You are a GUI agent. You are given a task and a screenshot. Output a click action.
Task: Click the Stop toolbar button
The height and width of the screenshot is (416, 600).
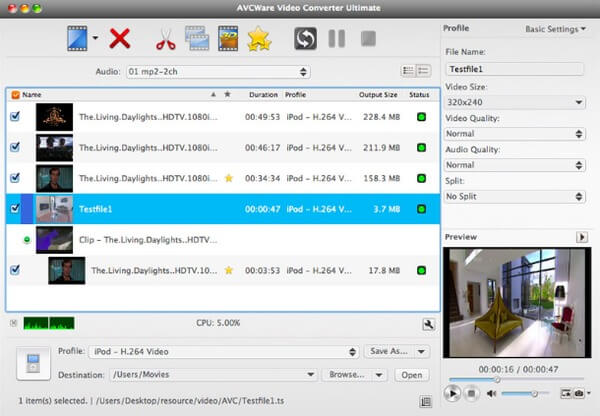(368, 38)
